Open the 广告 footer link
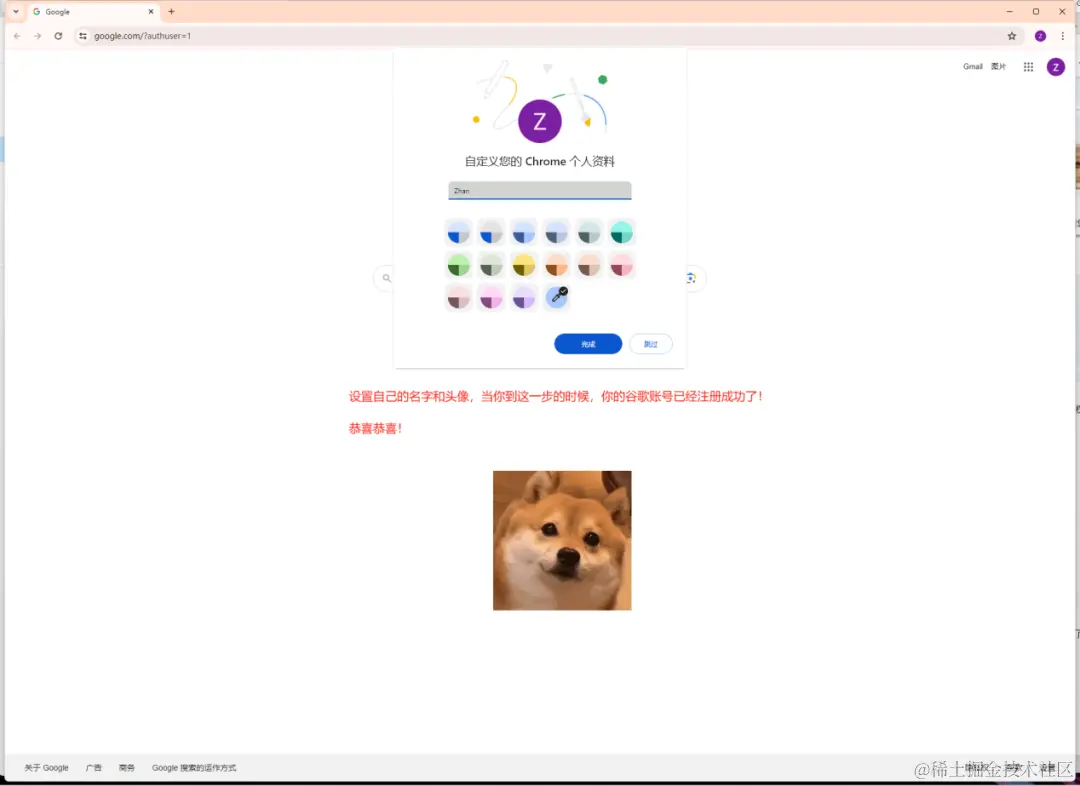The image size is (1080, 786). click(x=94, y=767)
